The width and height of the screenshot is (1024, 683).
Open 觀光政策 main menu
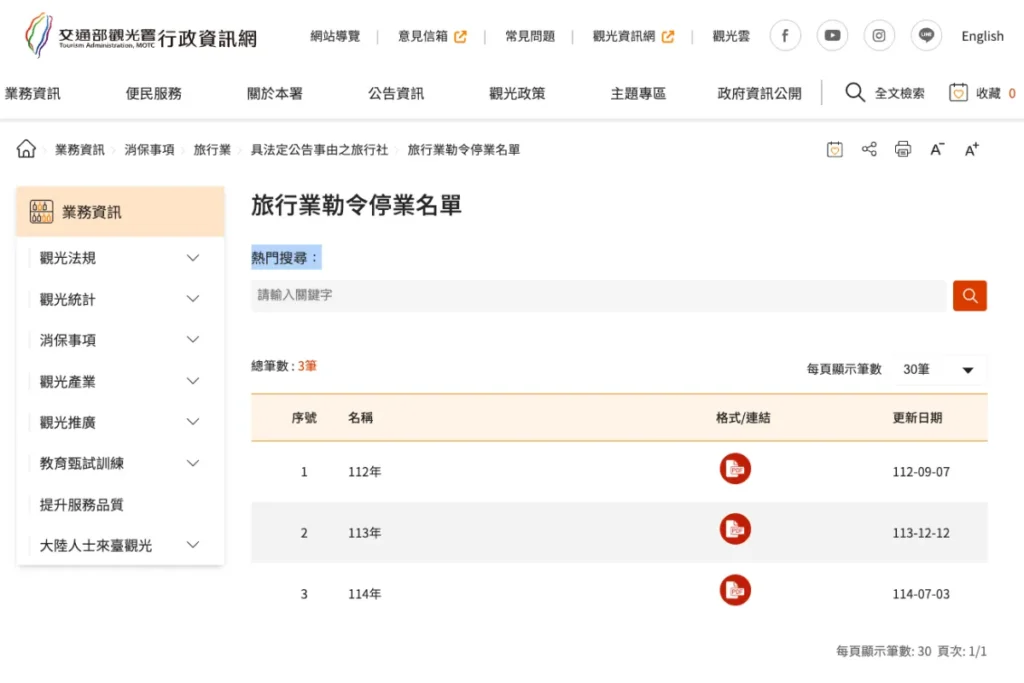coord(517,93)
